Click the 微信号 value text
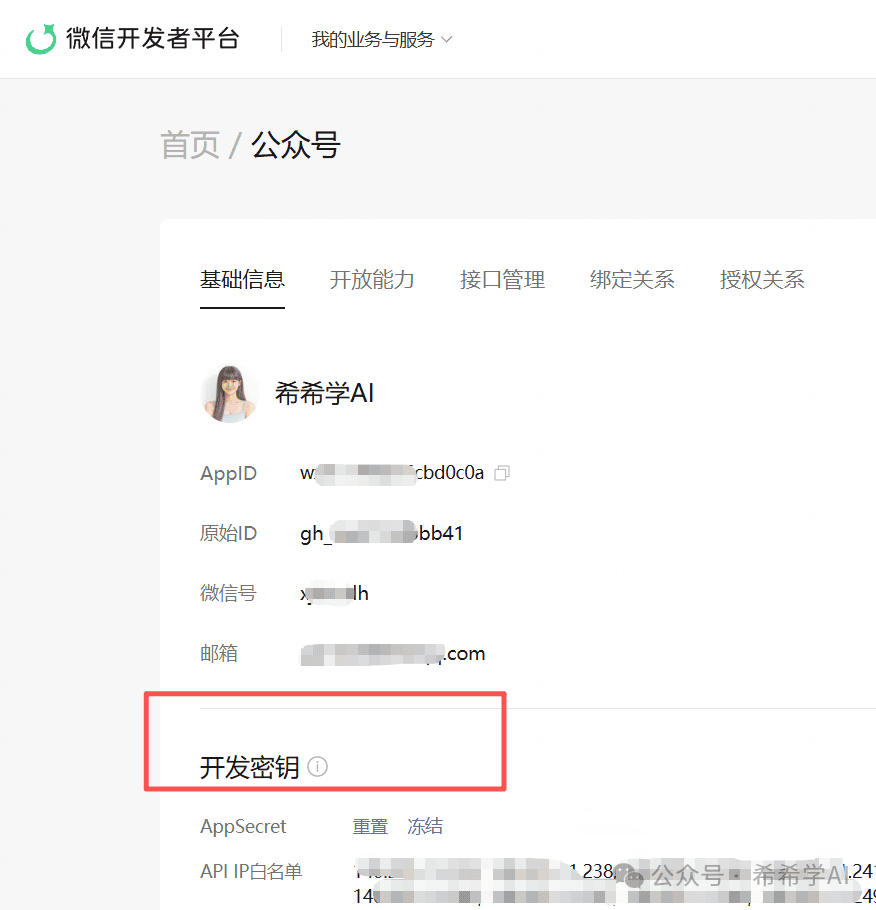 [x=334, y=593]
